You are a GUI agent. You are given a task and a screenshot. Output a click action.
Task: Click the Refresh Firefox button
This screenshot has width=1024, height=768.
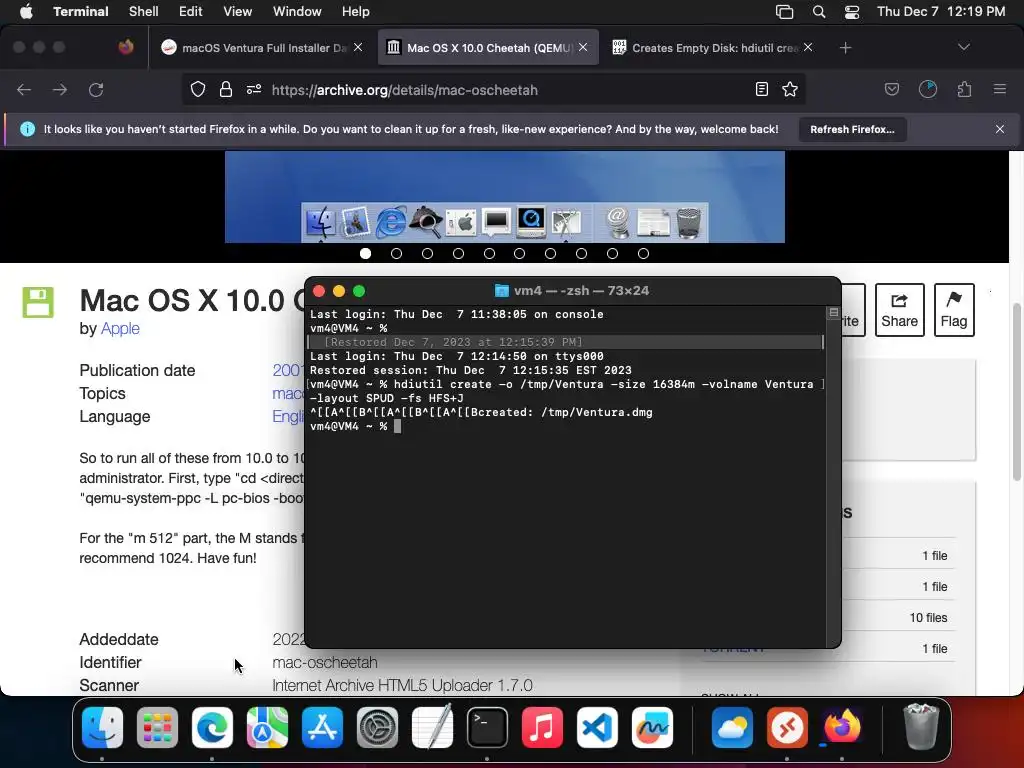pyautogui.click(x=852, y=129)
